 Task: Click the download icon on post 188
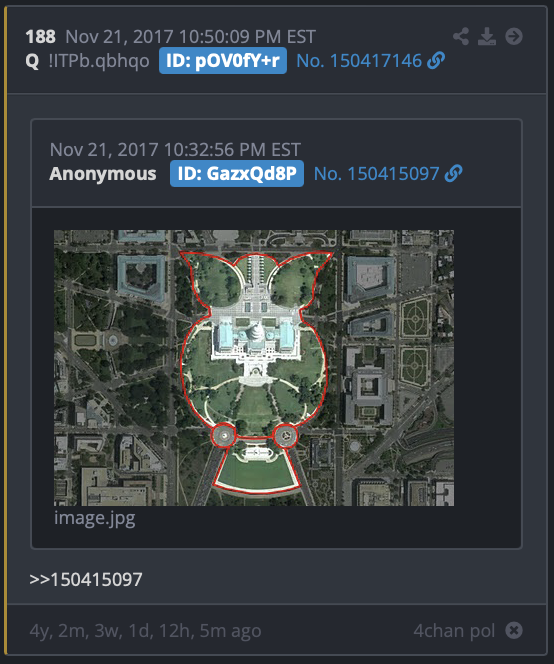coord(487,36)
